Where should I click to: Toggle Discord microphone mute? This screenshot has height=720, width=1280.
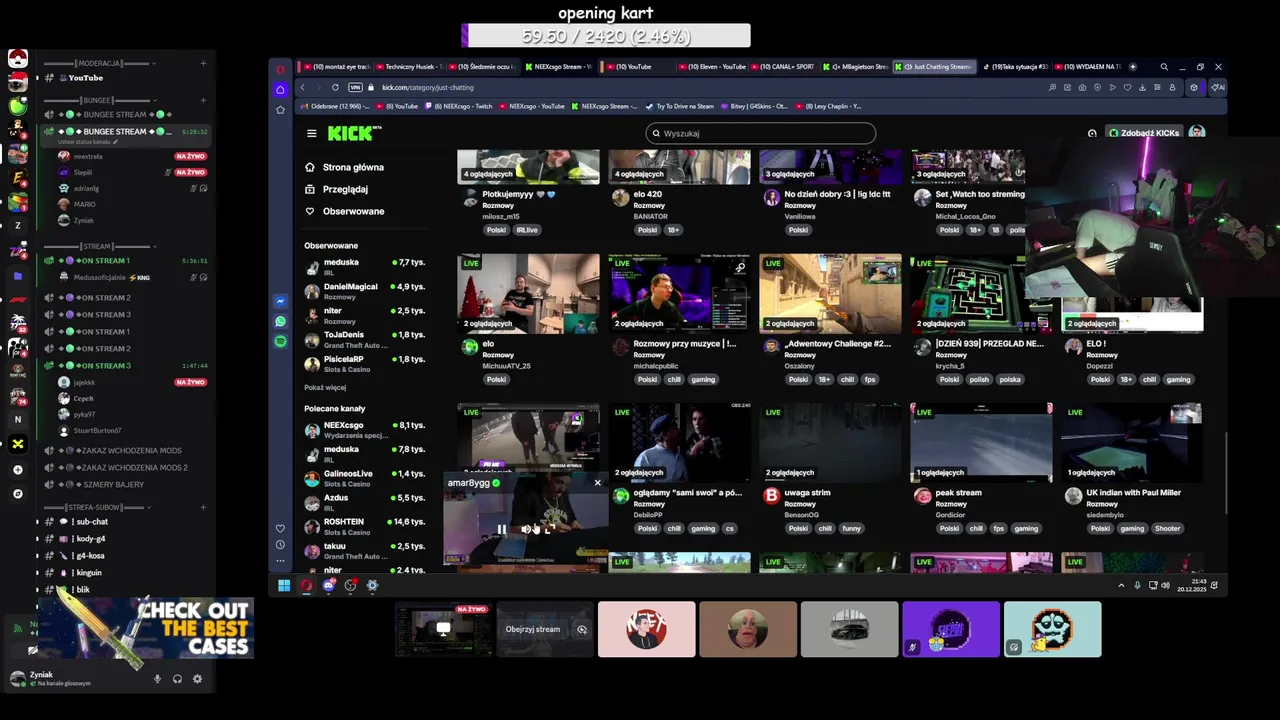click(157, 679)
